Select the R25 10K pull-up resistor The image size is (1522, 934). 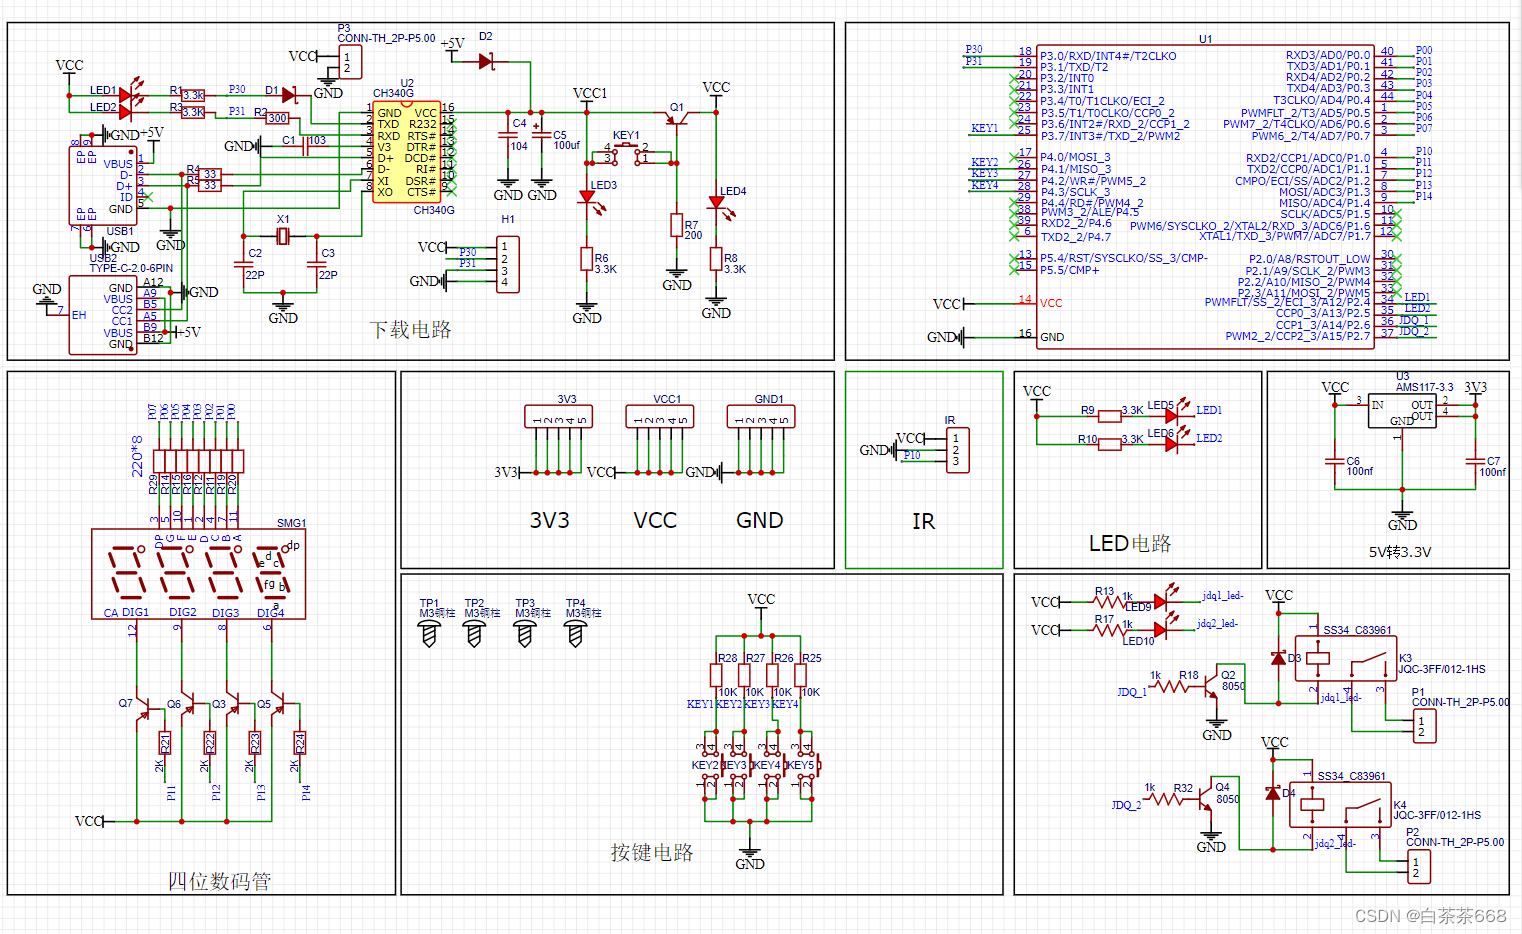pos(800,675)
